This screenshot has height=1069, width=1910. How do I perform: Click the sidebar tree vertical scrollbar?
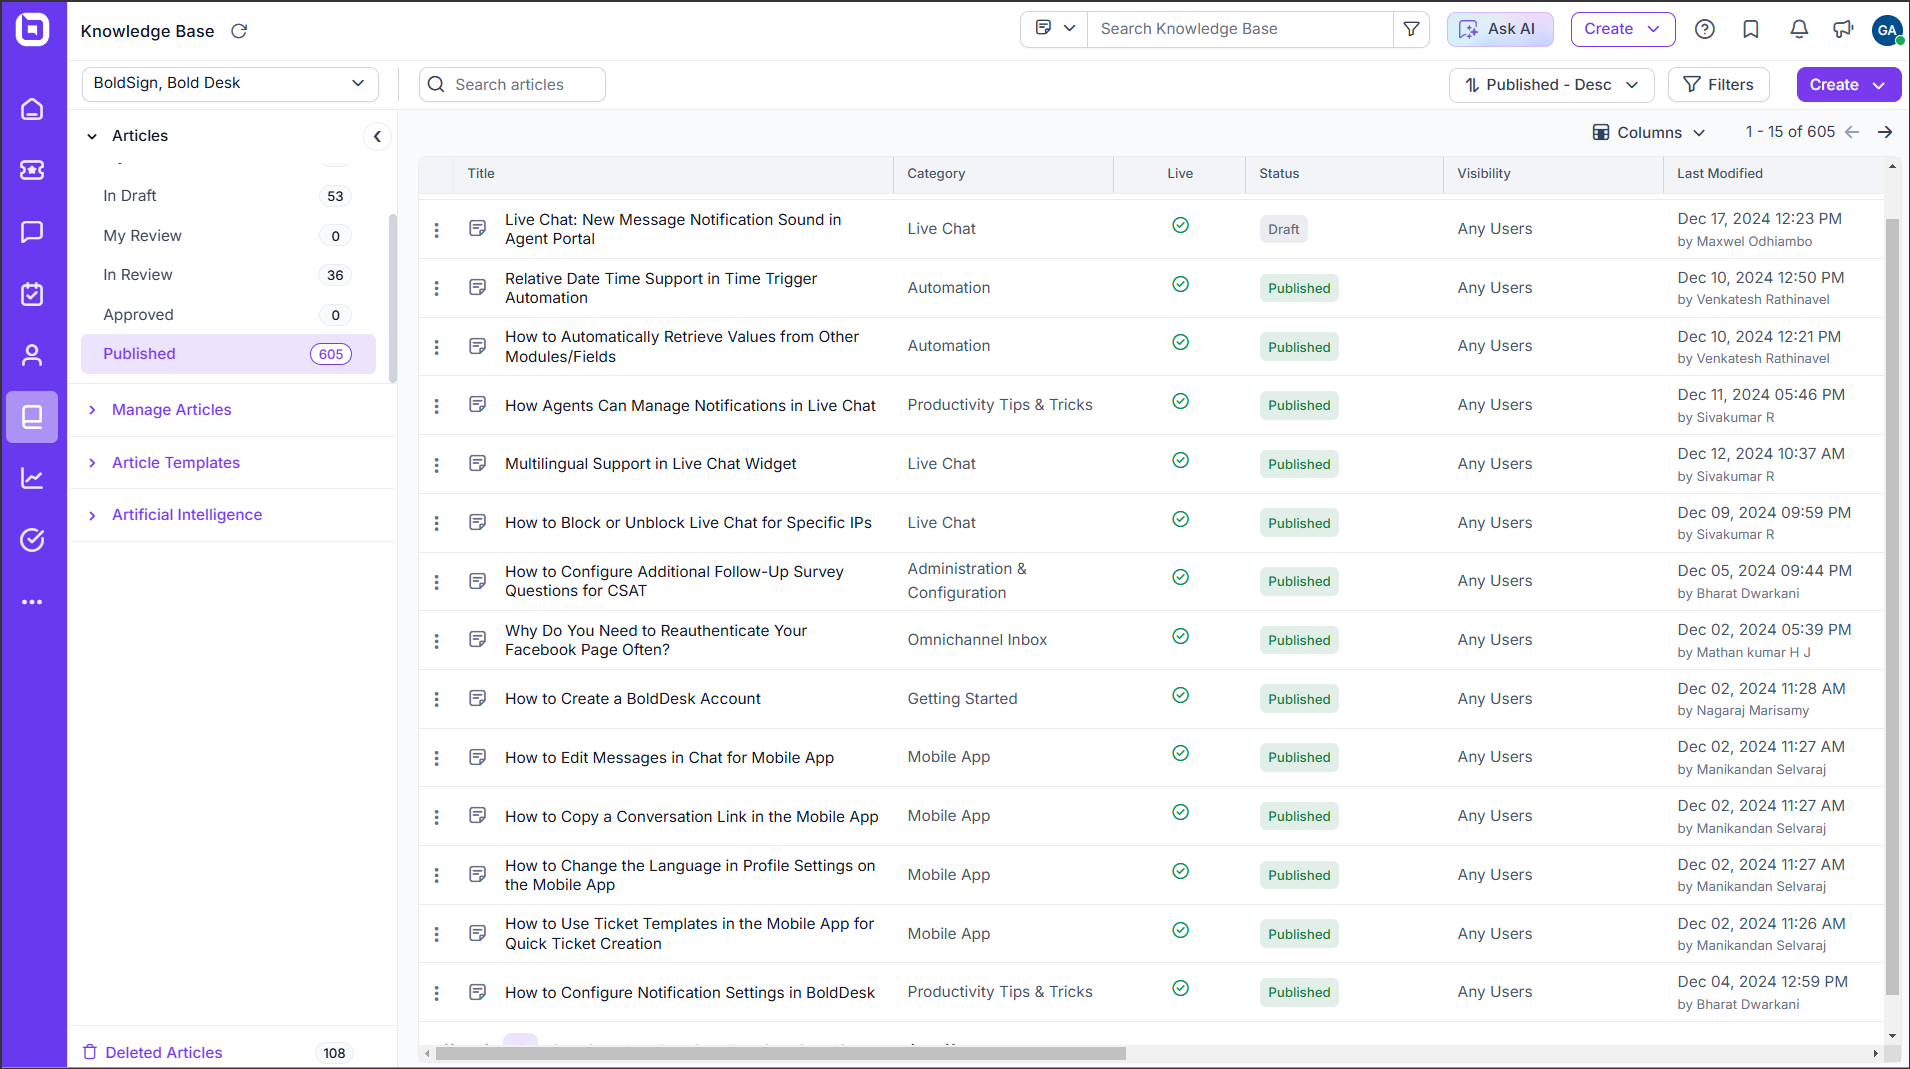pos(393,299)
